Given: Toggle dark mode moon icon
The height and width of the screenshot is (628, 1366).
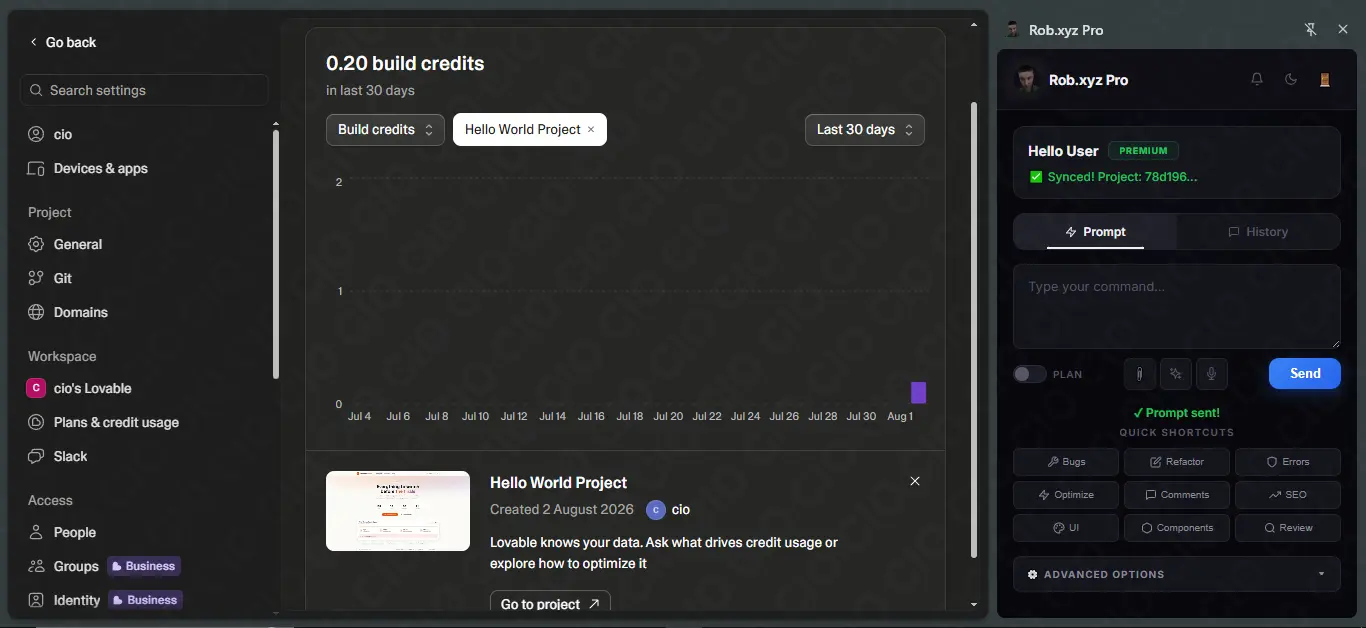Looking at the screenshot, I should pyautogui.click(x=1291, y=80).
